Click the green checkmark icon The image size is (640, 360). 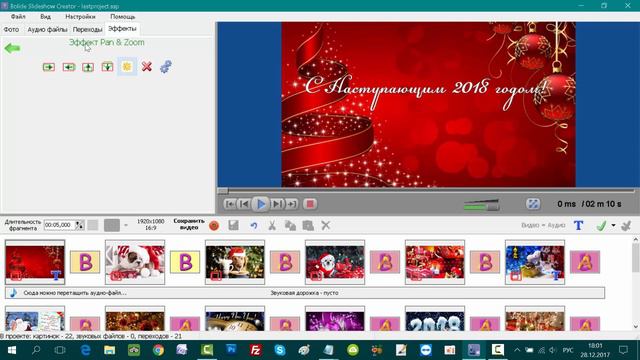tap(601, 225)
